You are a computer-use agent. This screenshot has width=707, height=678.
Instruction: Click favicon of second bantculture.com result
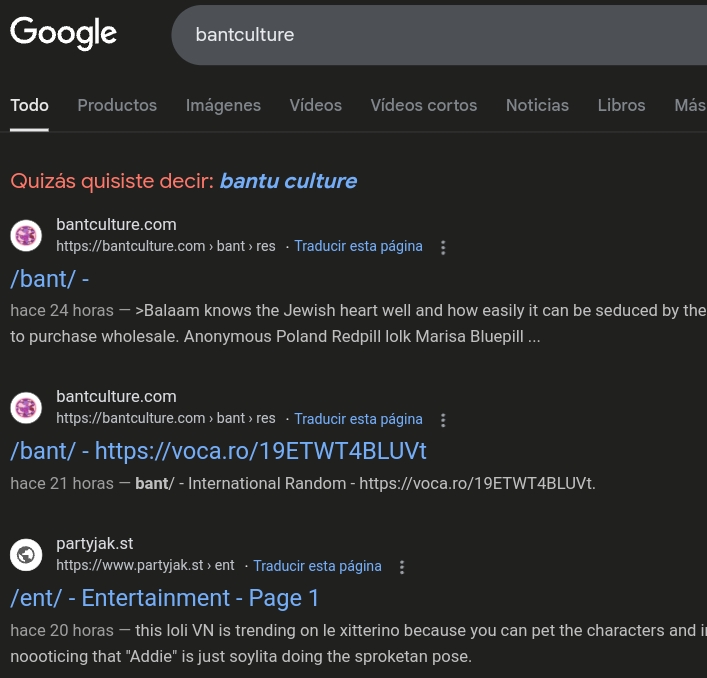click(x=26, y=408)
